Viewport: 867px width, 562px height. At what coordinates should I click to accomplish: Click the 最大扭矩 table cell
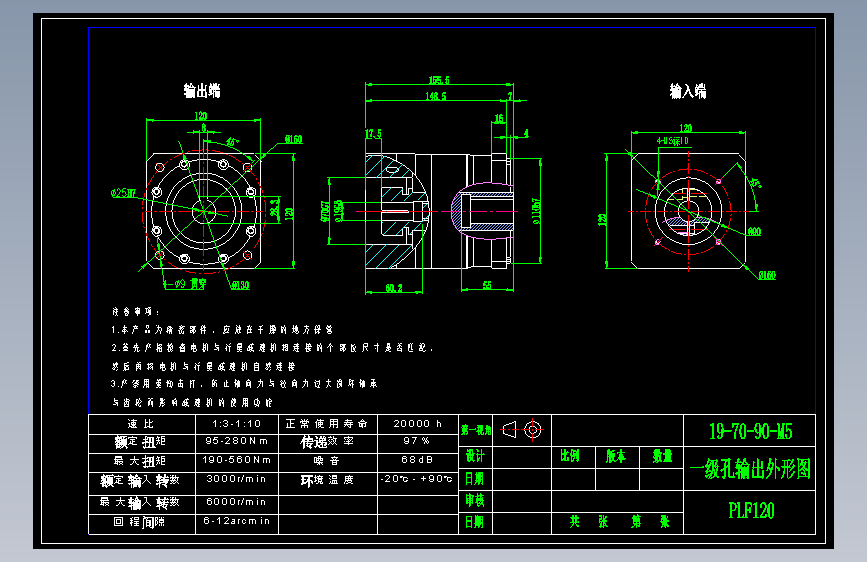point(142,461)
